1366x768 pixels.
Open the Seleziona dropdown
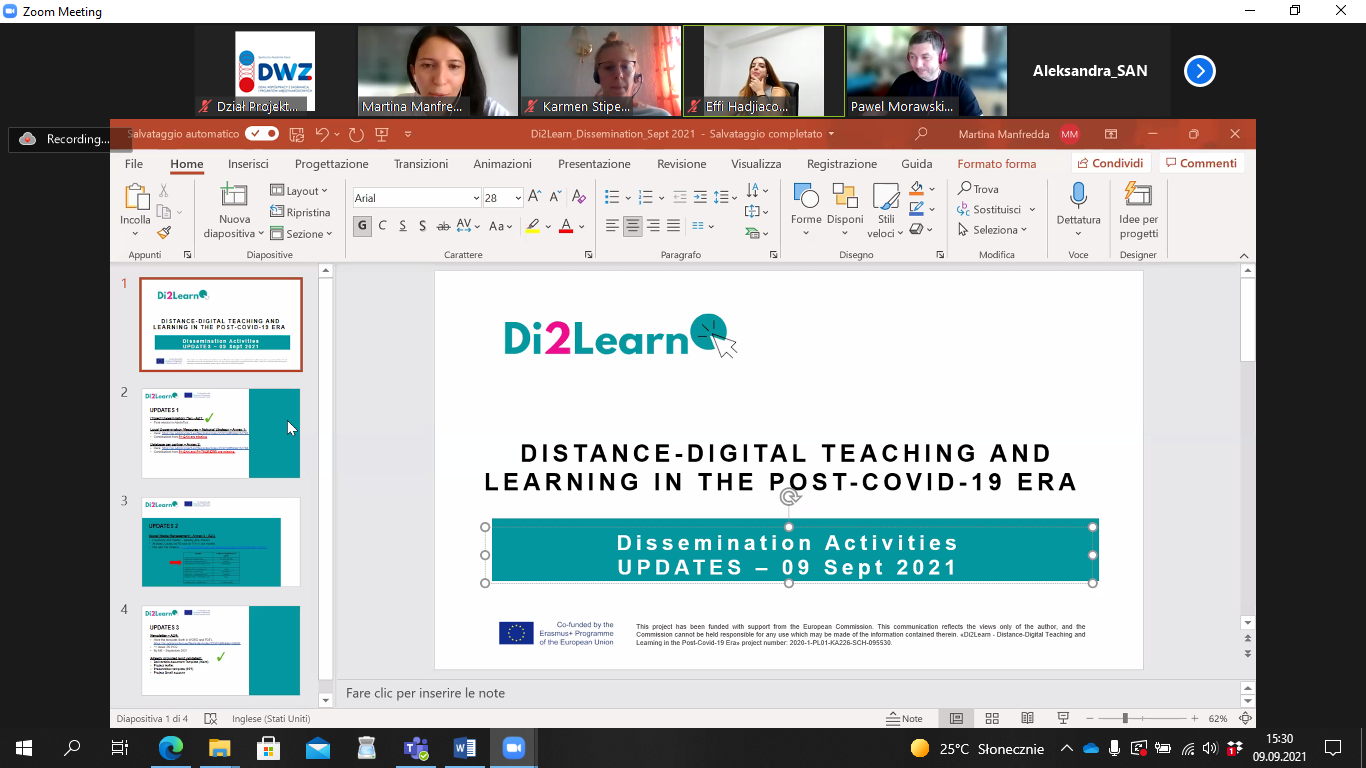[x=992, y=230]
